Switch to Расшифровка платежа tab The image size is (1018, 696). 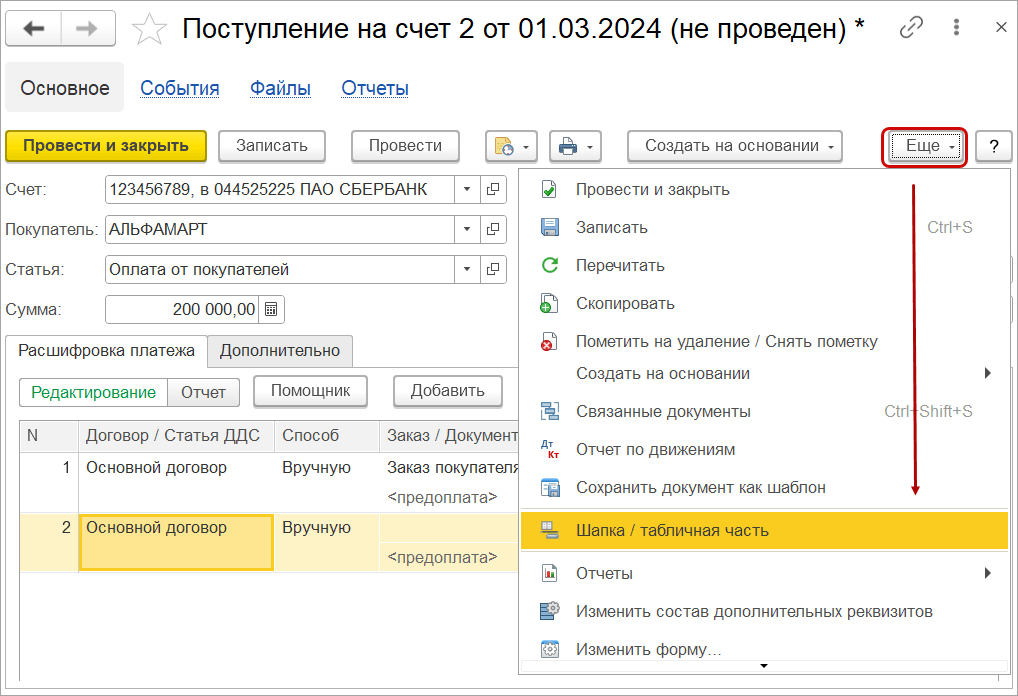tap(106, 351)
